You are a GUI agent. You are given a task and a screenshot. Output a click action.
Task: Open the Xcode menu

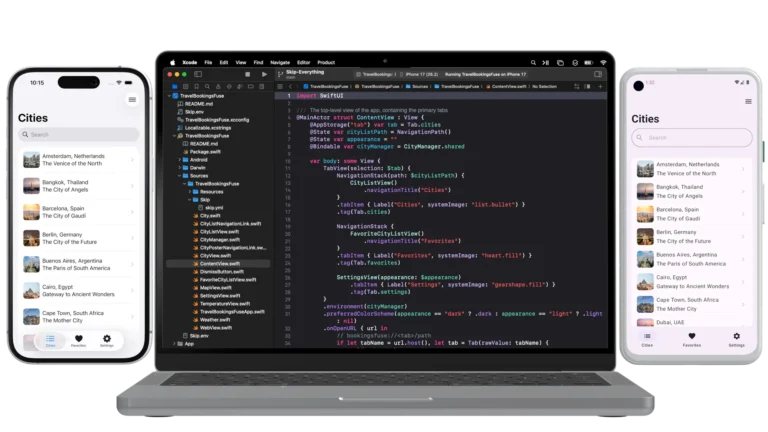coord(190,63)
